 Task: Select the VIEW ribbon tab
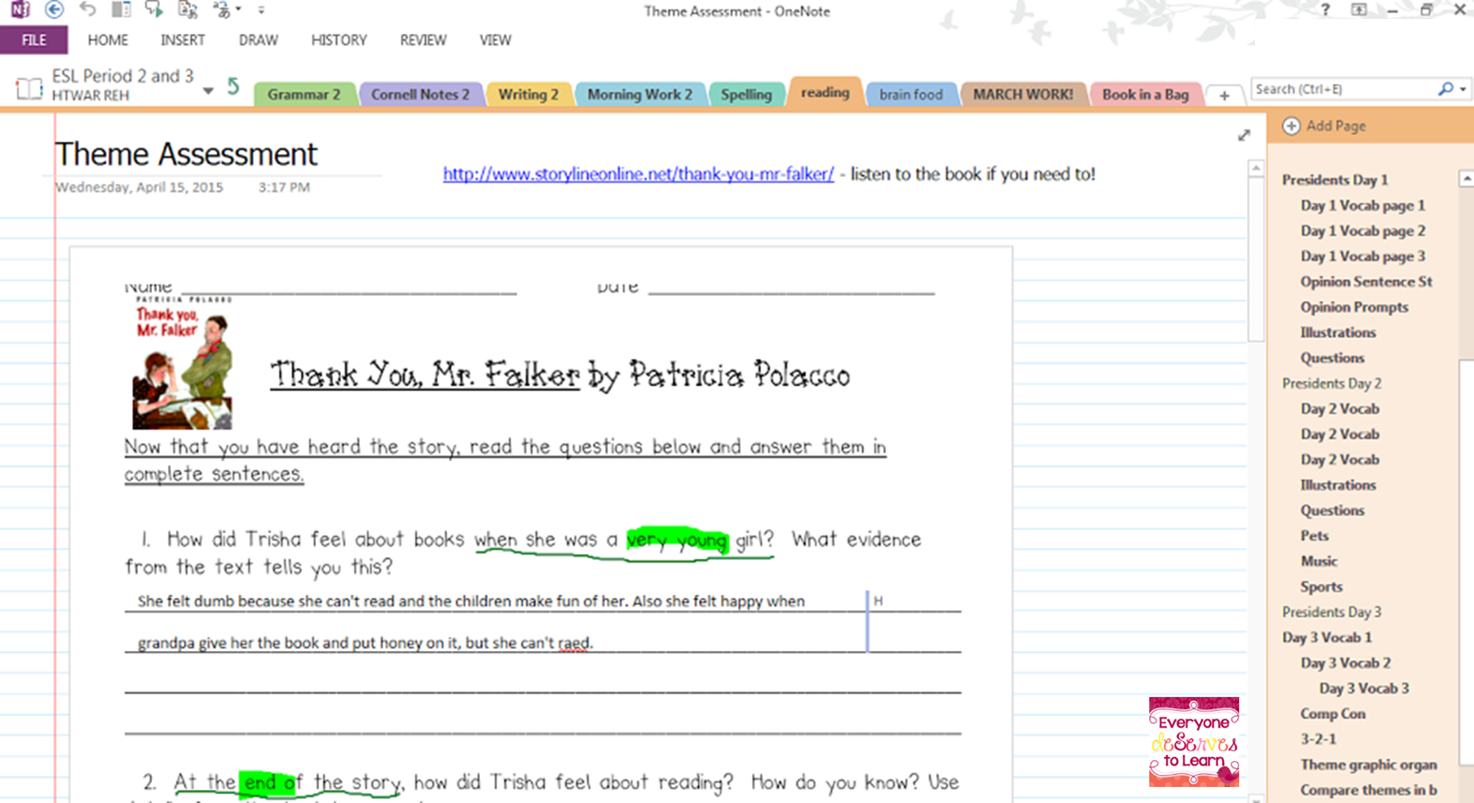tap(495, 40)
